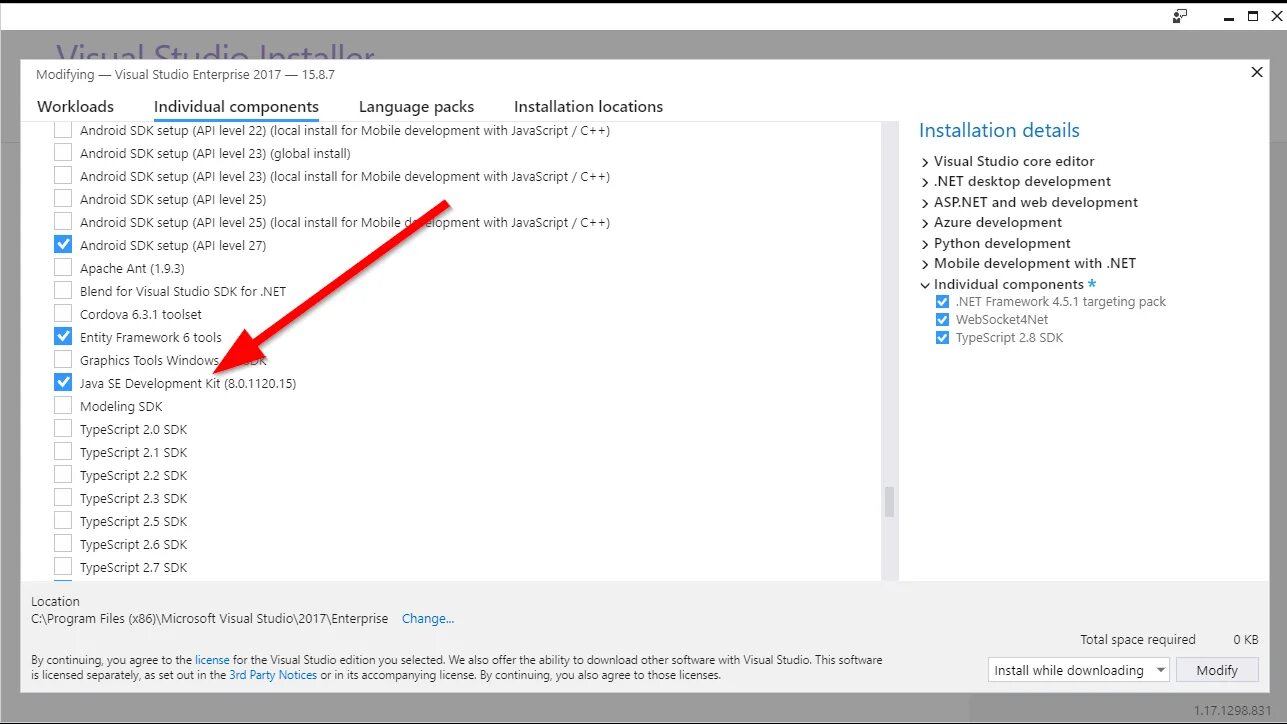Check API level 23 local install for Mobile development

pos(63,176)
